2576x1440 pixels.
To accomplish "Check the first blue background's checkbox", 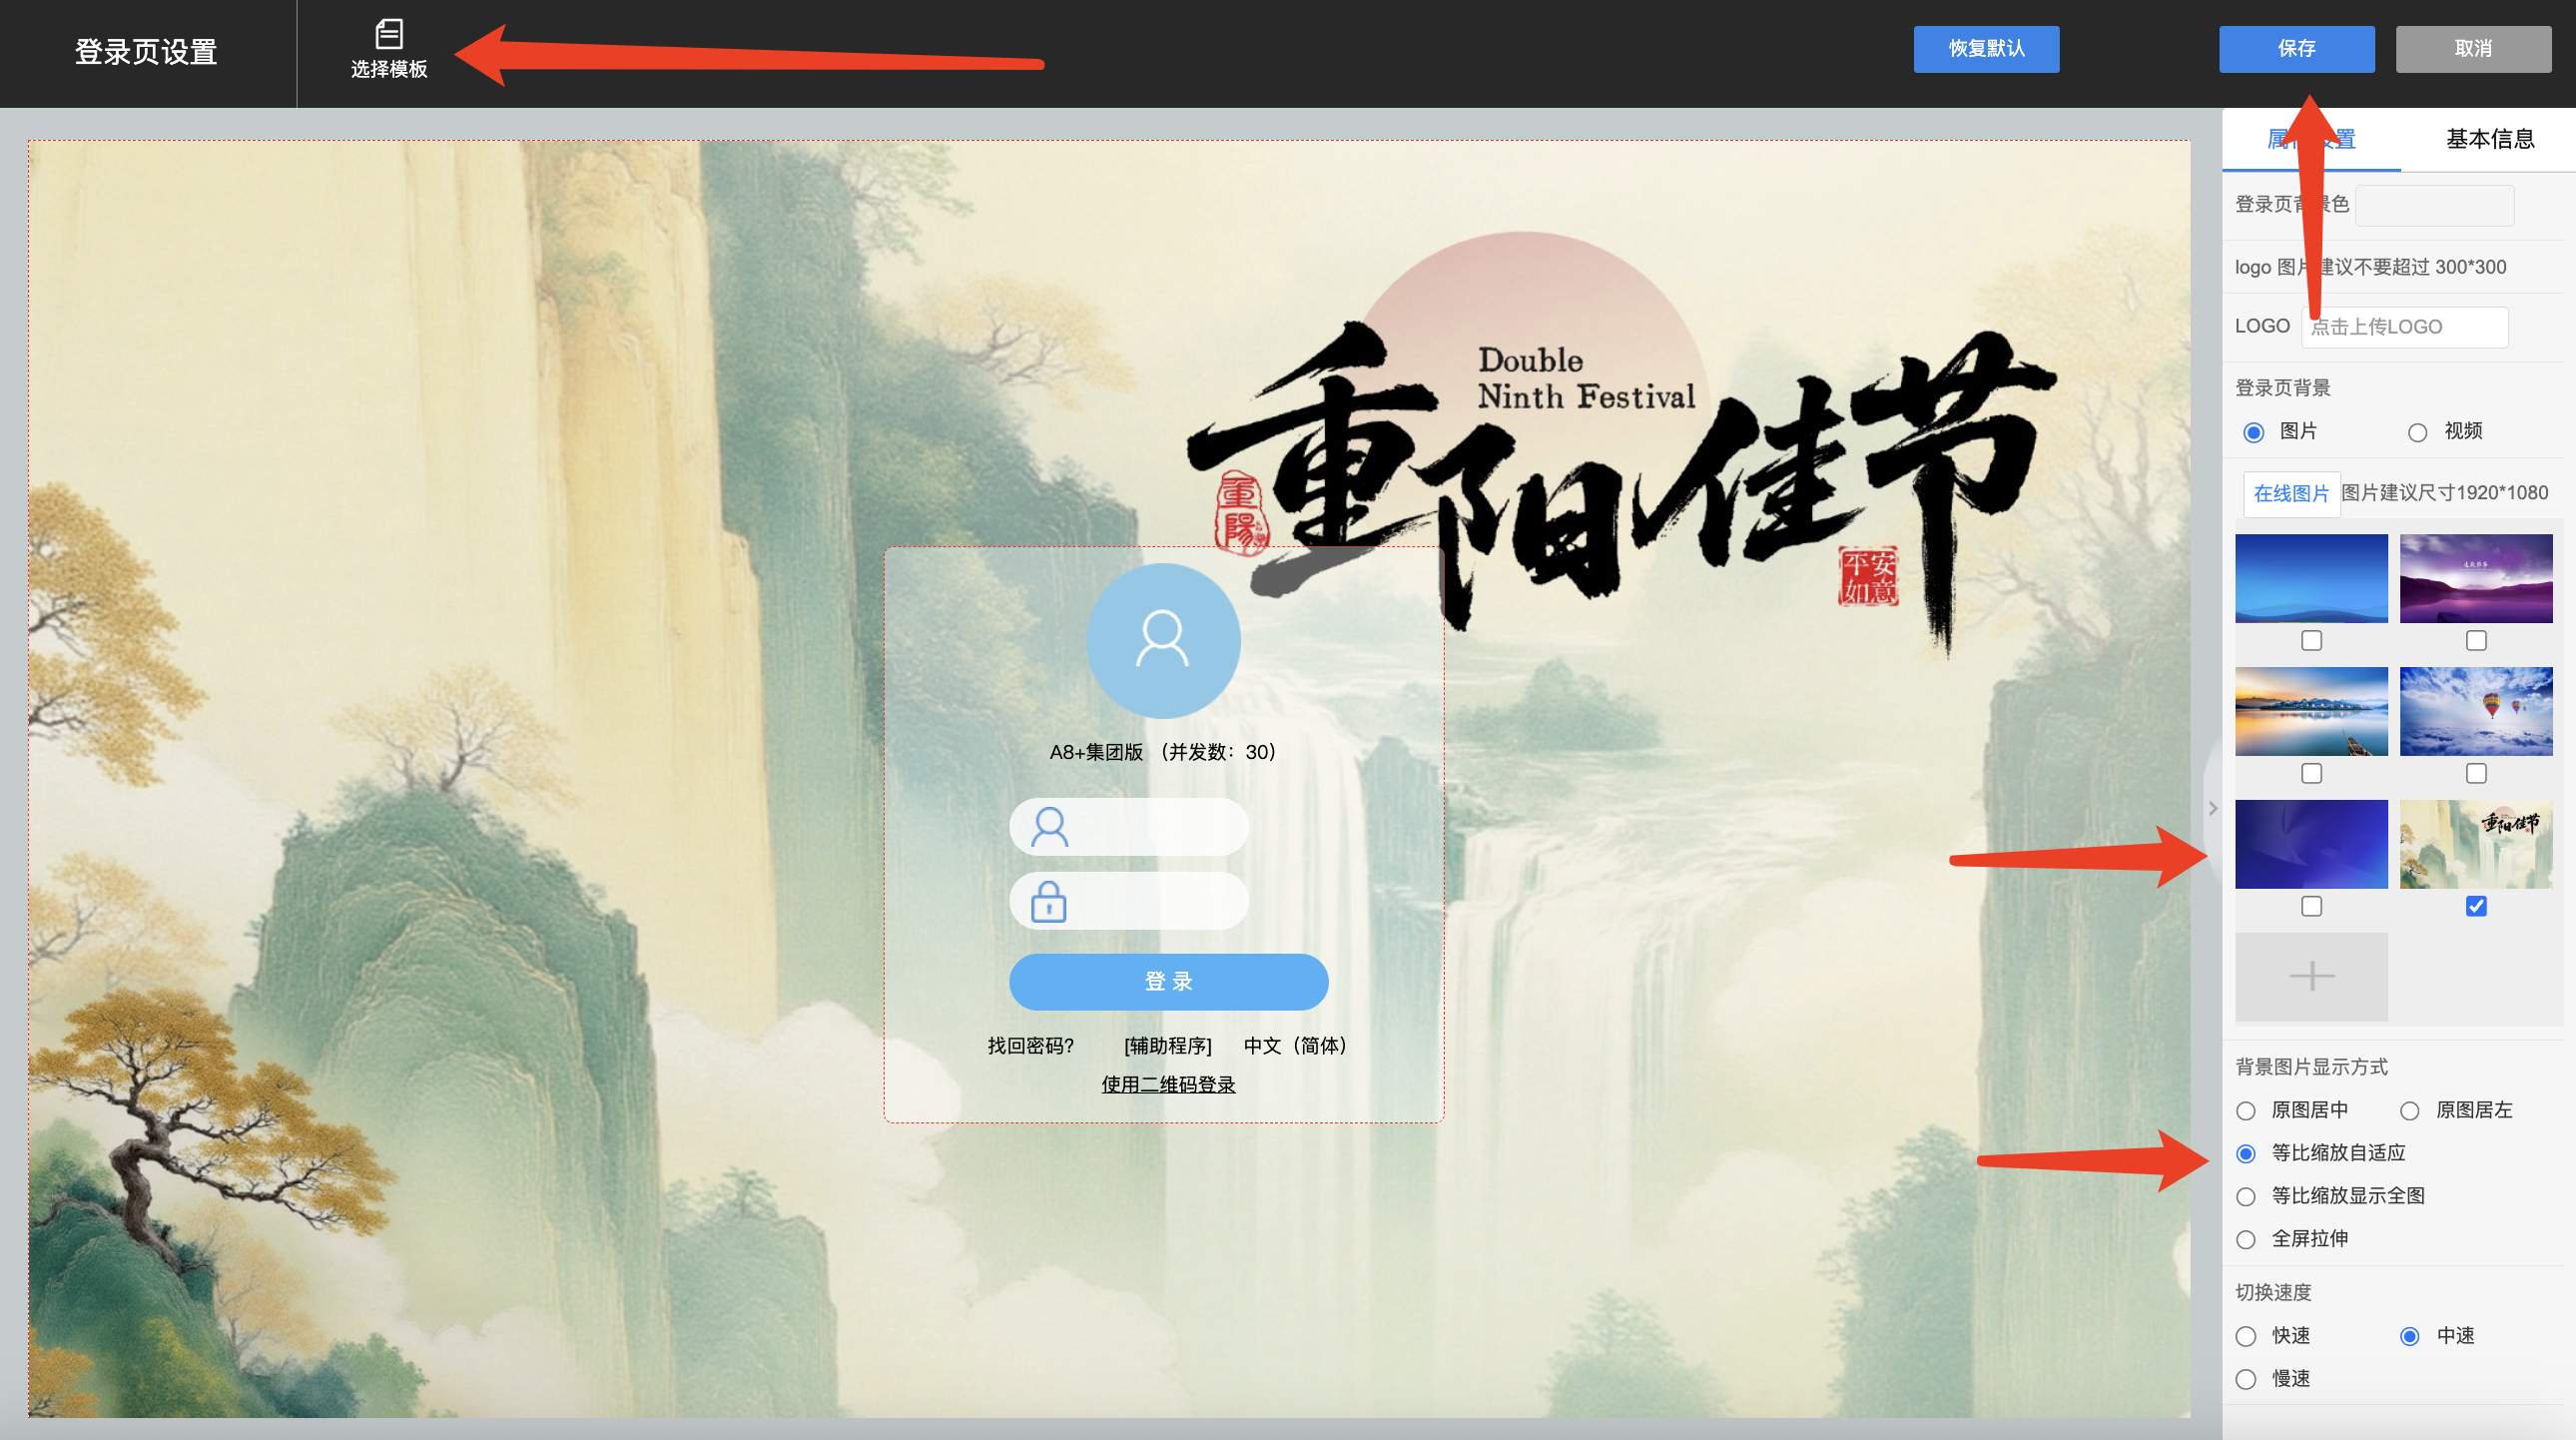I will (2311, 640).
